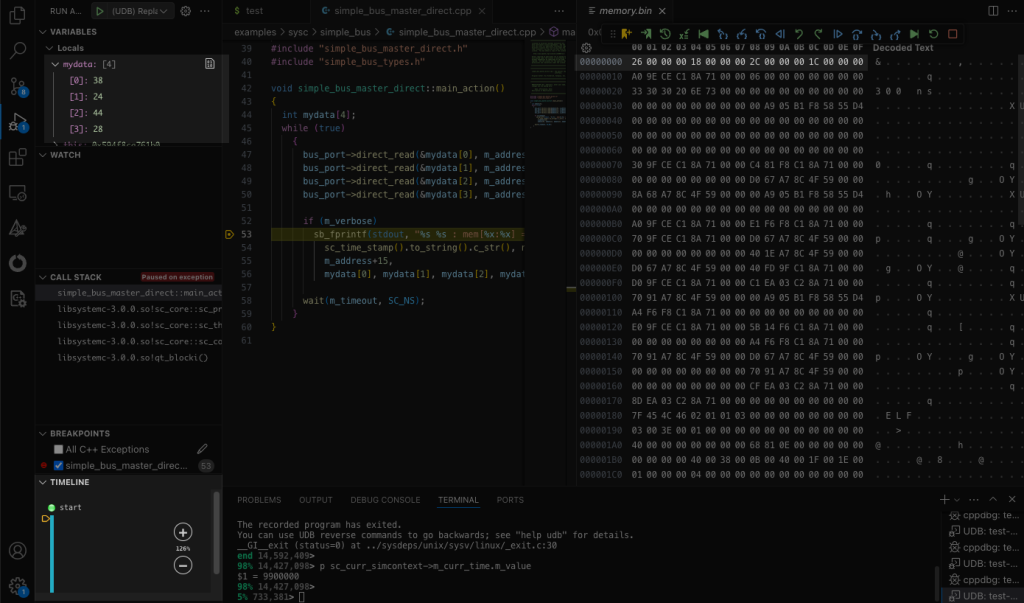Click the green go-to-bookmark arrow icon
1024x603 pixels.
(646, 34)
